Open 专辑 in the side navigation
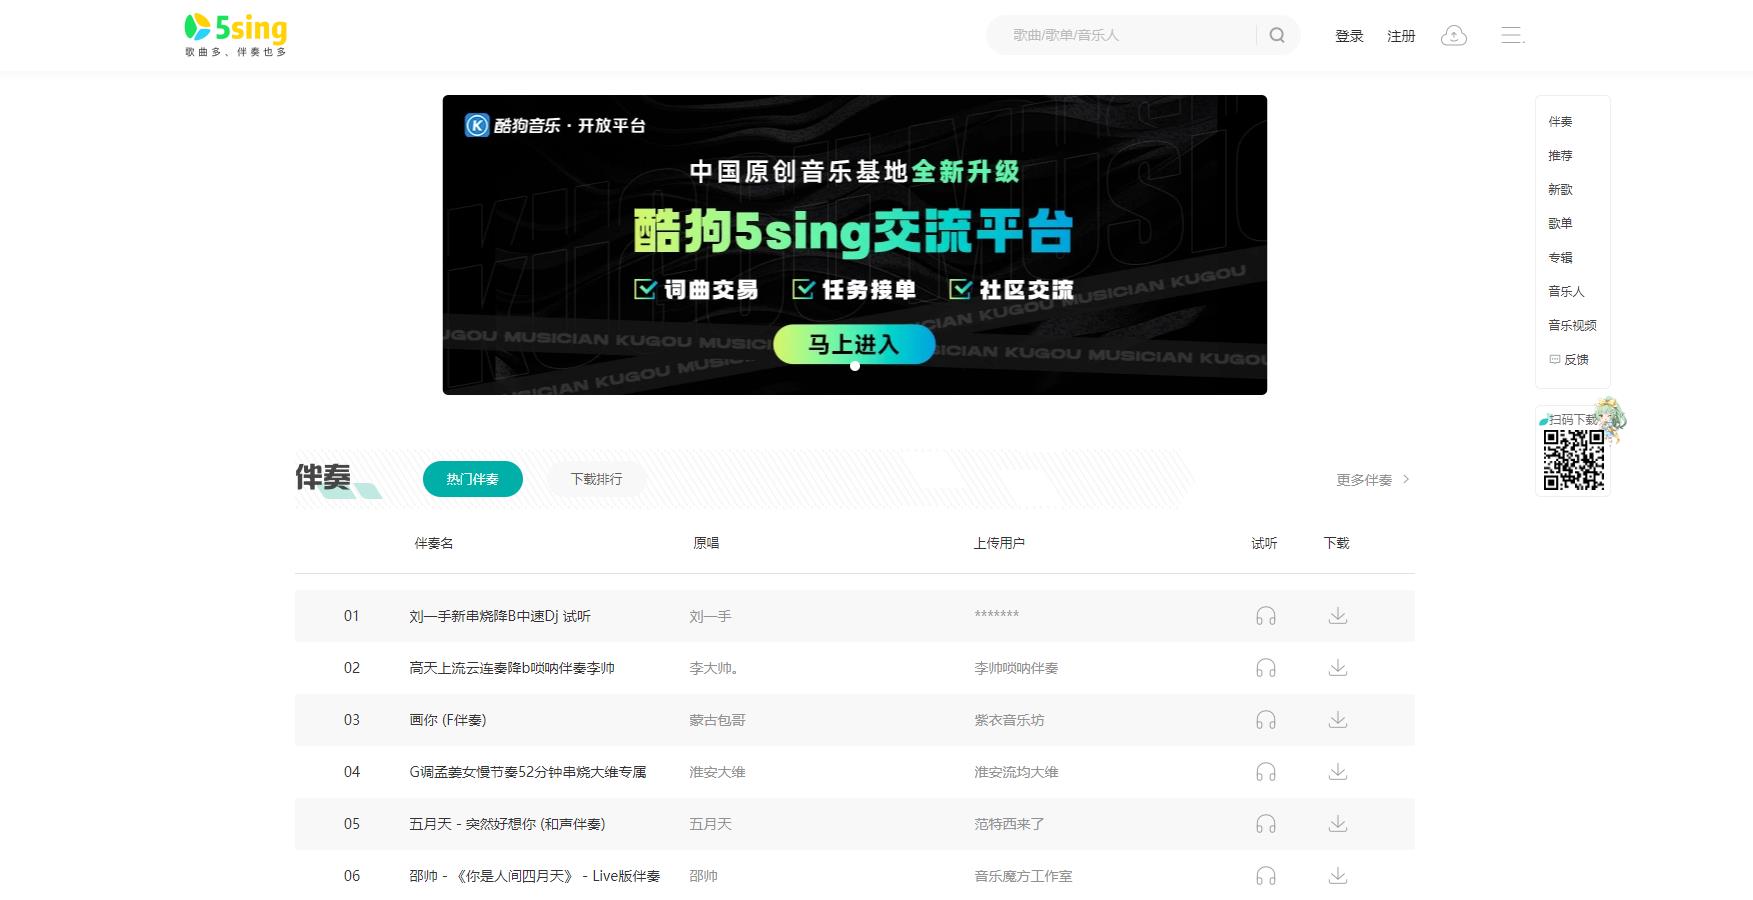 (x=1560, y=258)
